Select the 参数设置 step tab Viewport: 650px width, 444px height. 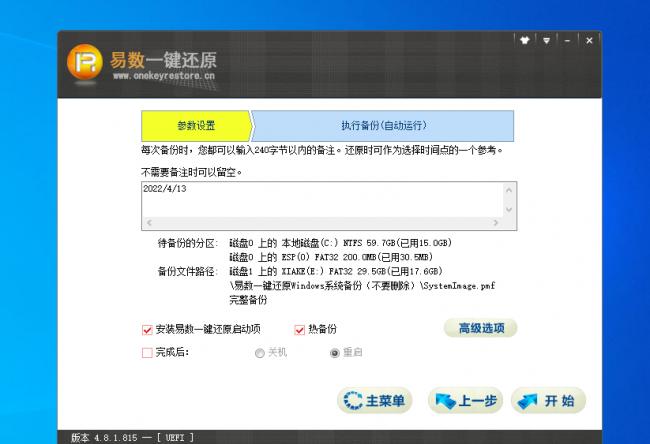(x=196, y=126)
